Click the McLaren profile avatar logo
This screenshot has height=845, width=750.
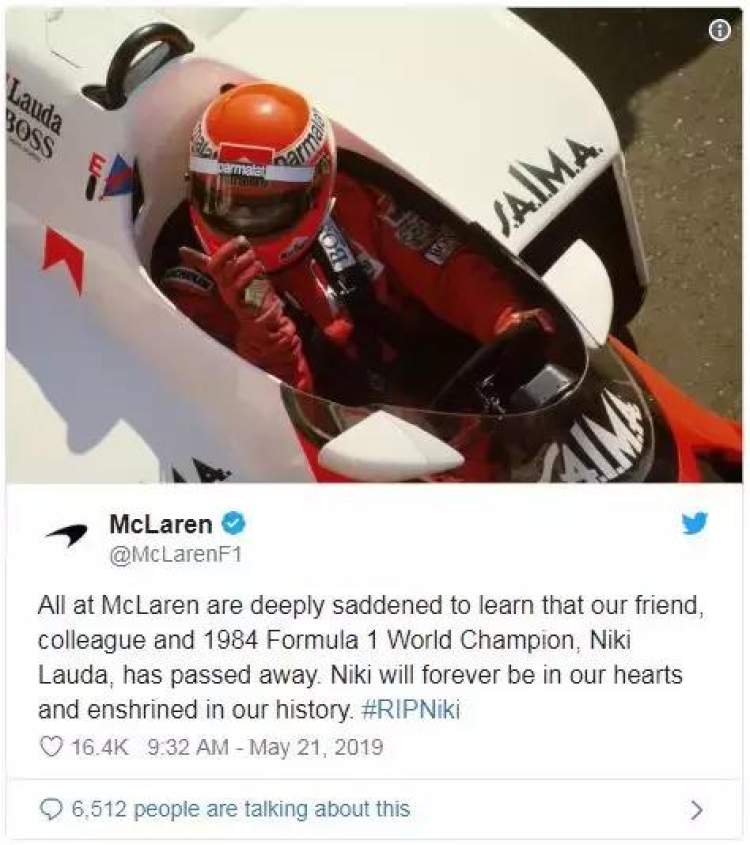pyautogui.click(x=66, y=534)
